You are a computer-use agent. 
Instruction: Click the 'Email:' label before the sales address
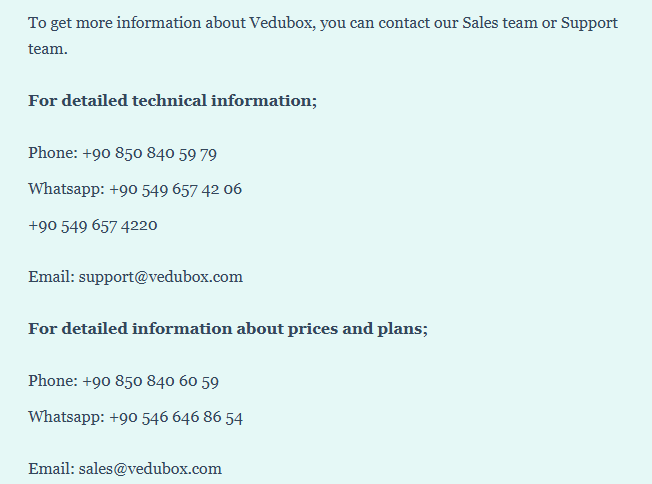click(52, 469)
